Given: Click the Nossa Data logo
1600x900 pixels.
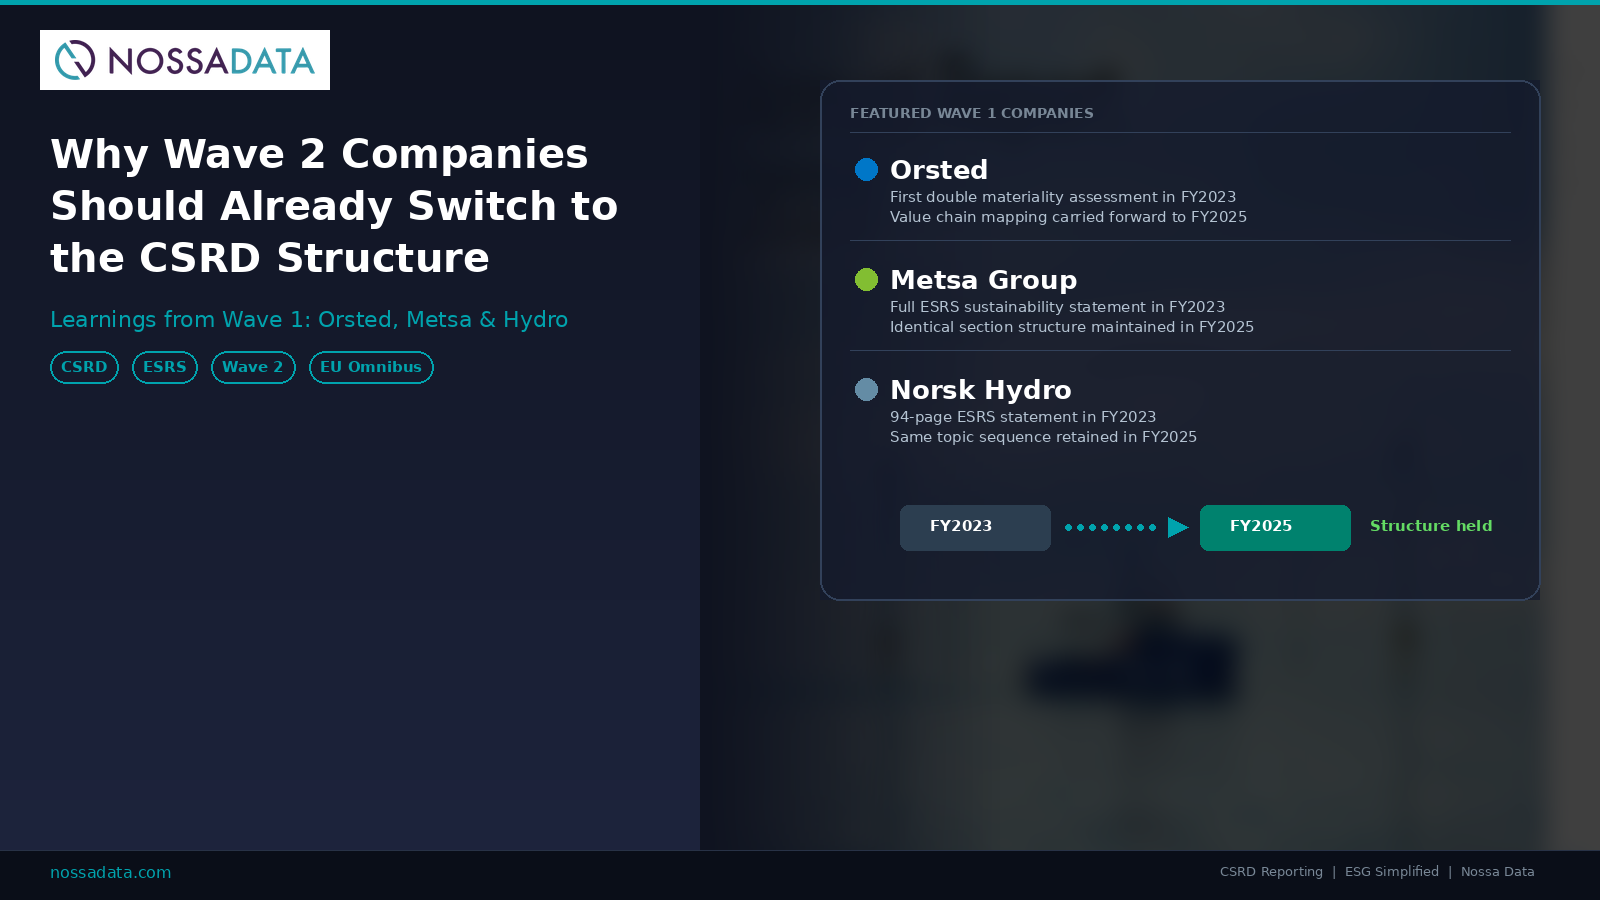Looking at the screenshot, I should tap(185, 60).
